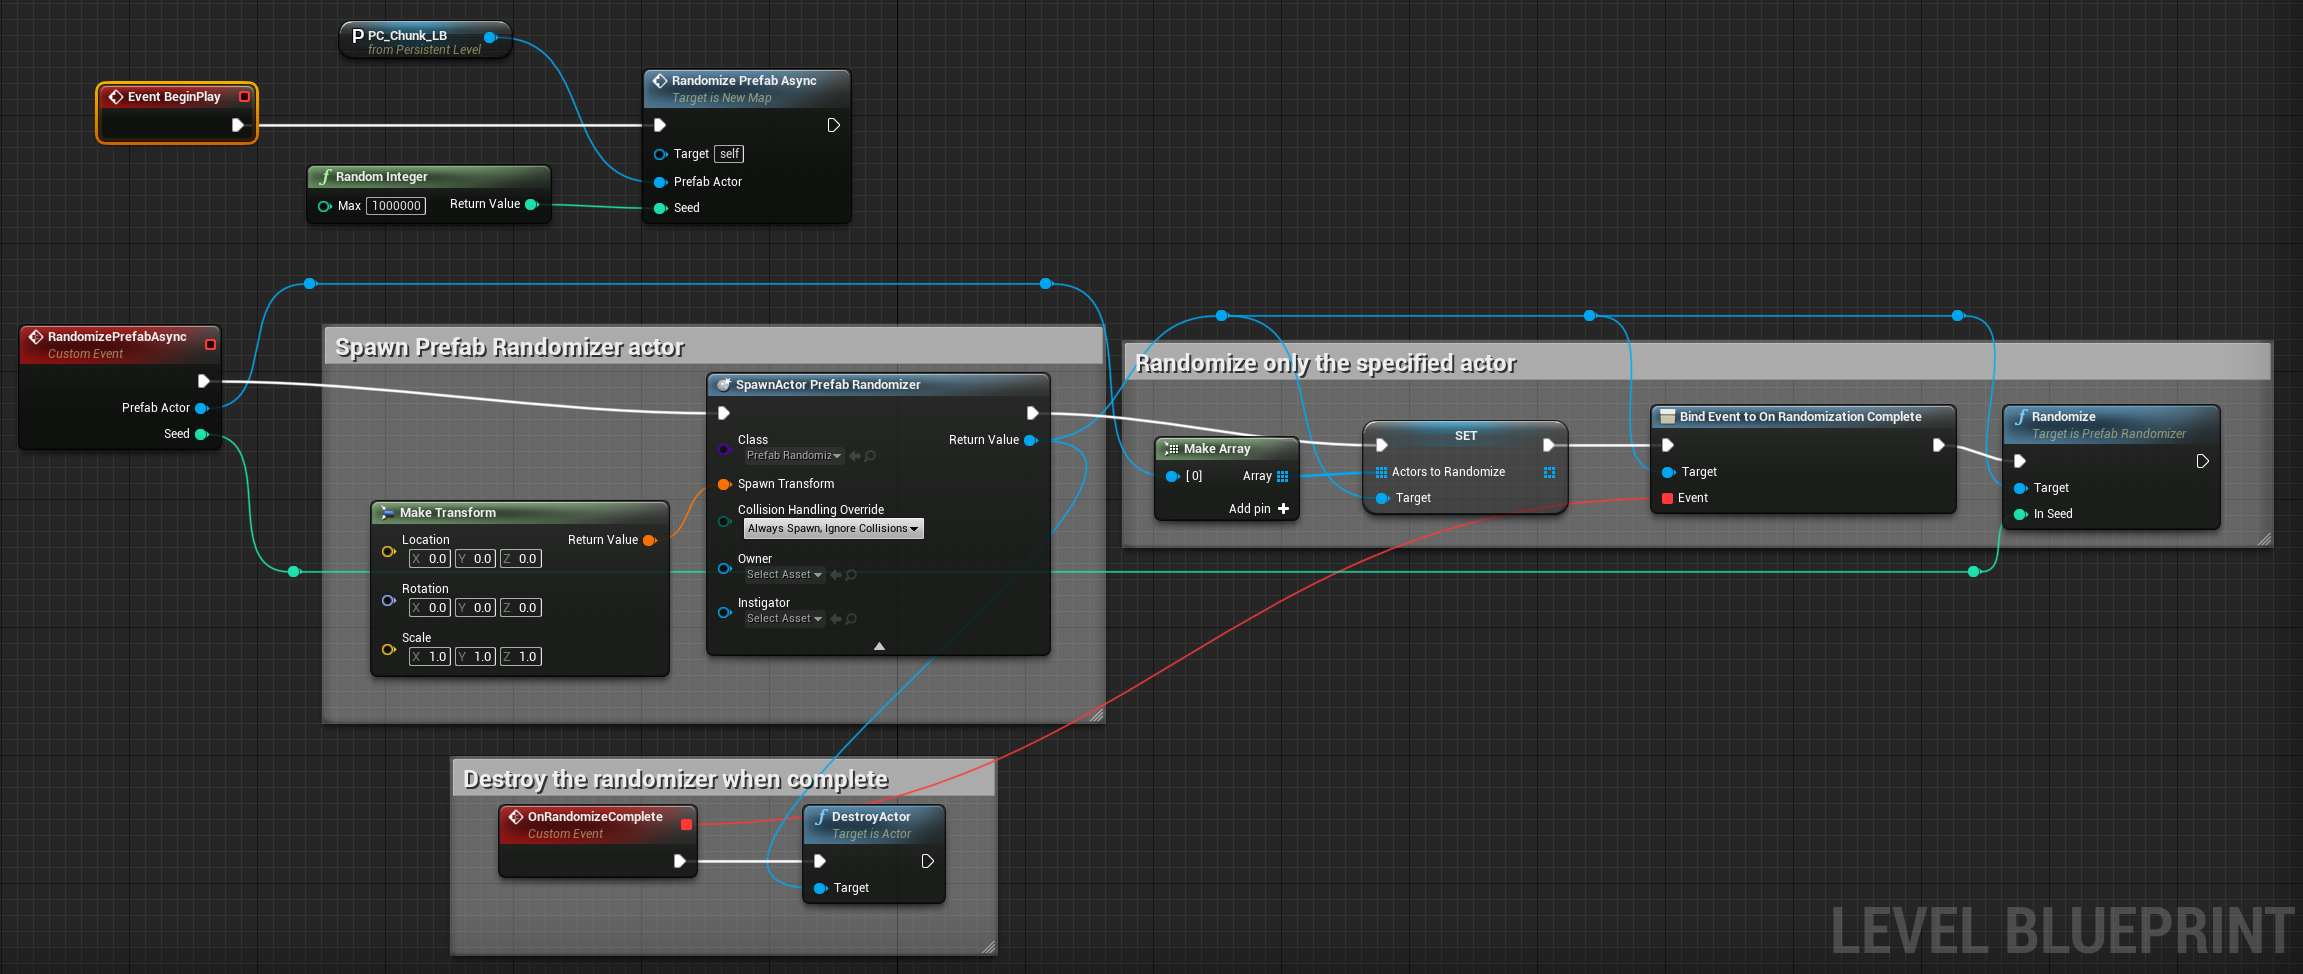Click the DestroyActor Target input pin
The image size is (2303, 974).
click(x=820, y=888)
